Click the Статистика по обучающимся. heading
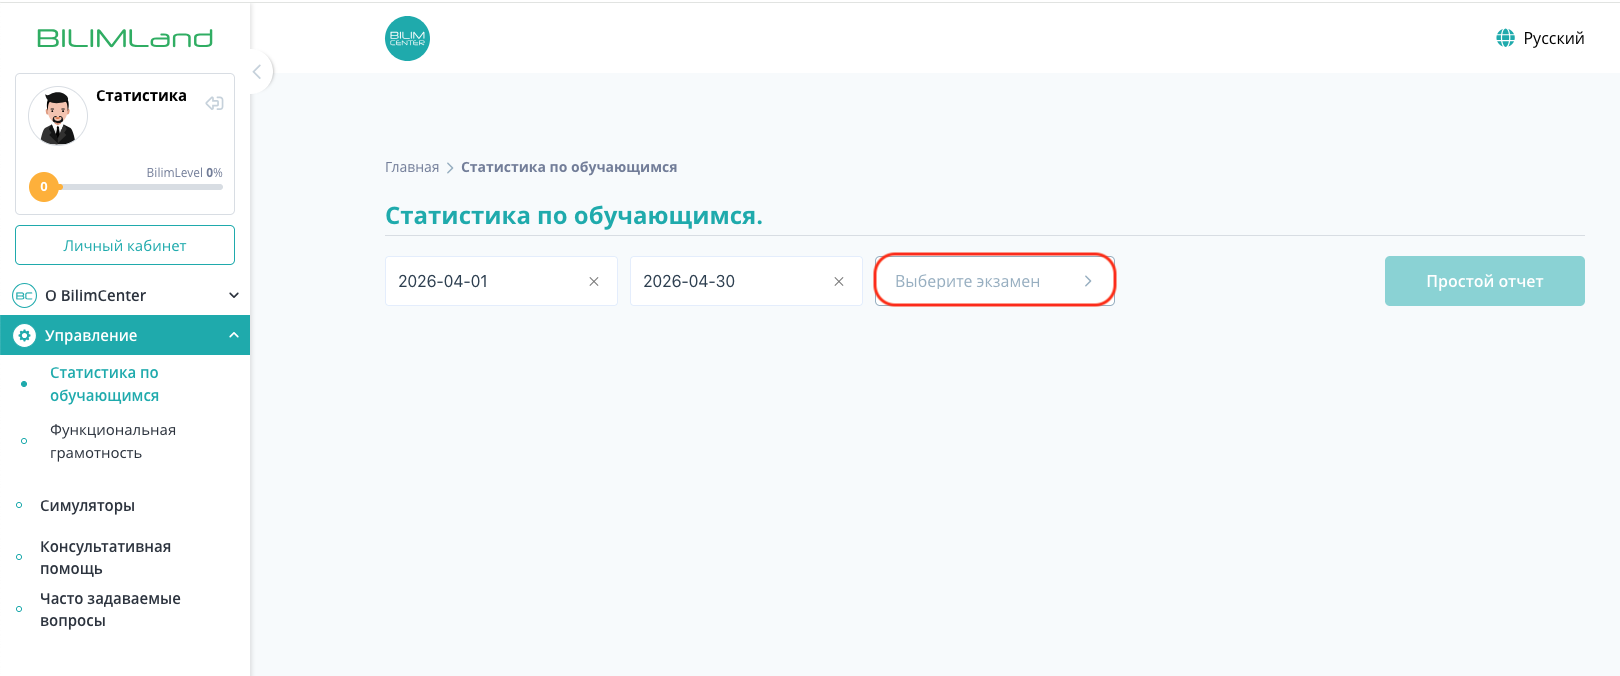 click(574, 216)
